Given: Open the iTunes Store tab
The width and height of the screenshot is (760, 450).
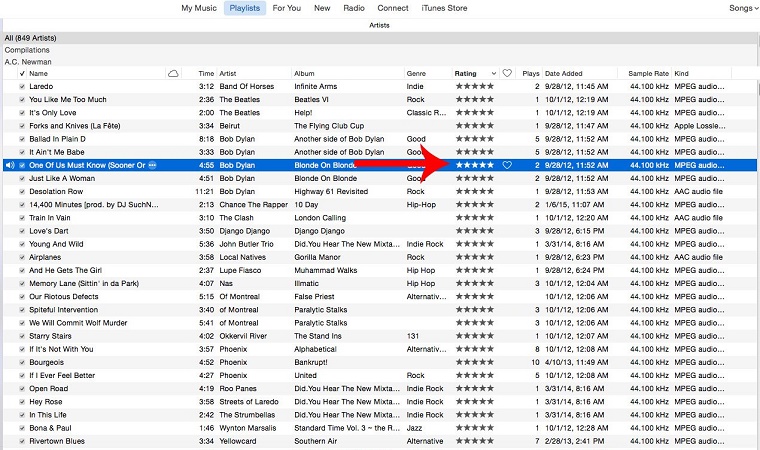Looking at the screenshot, I should click(444, 8).
